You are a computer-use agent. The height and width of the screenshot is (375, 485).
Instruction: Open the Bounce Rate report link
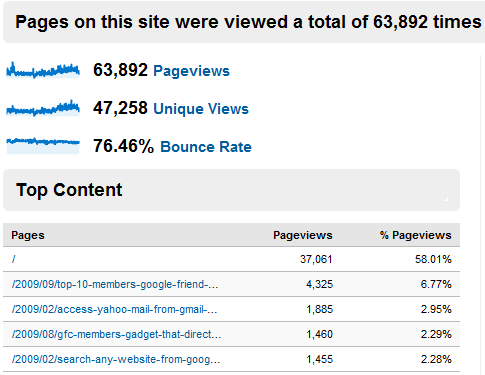[206, 147]
